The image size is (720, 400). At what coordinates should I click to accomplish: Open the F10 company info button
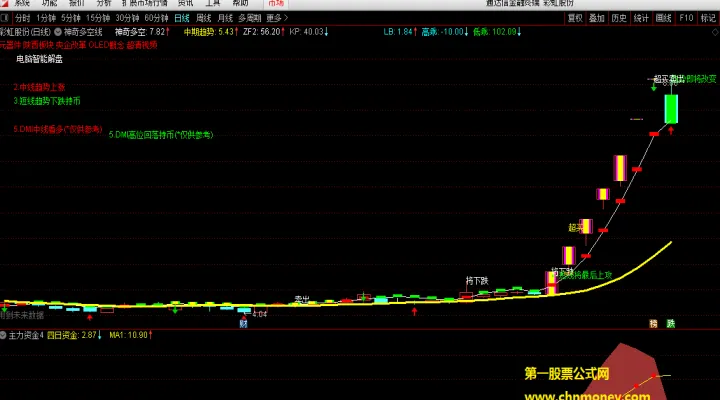click(x=686, y=18)
